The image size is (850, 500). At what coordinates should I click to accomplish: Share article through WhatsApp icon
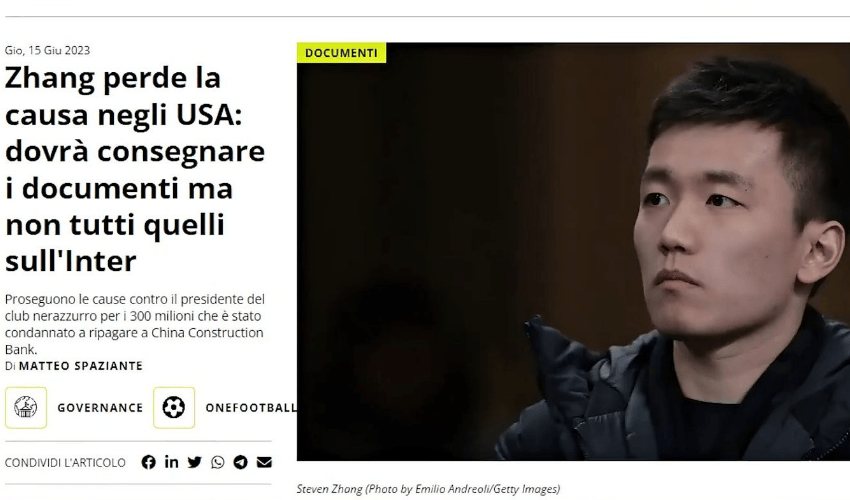(218, 462)
